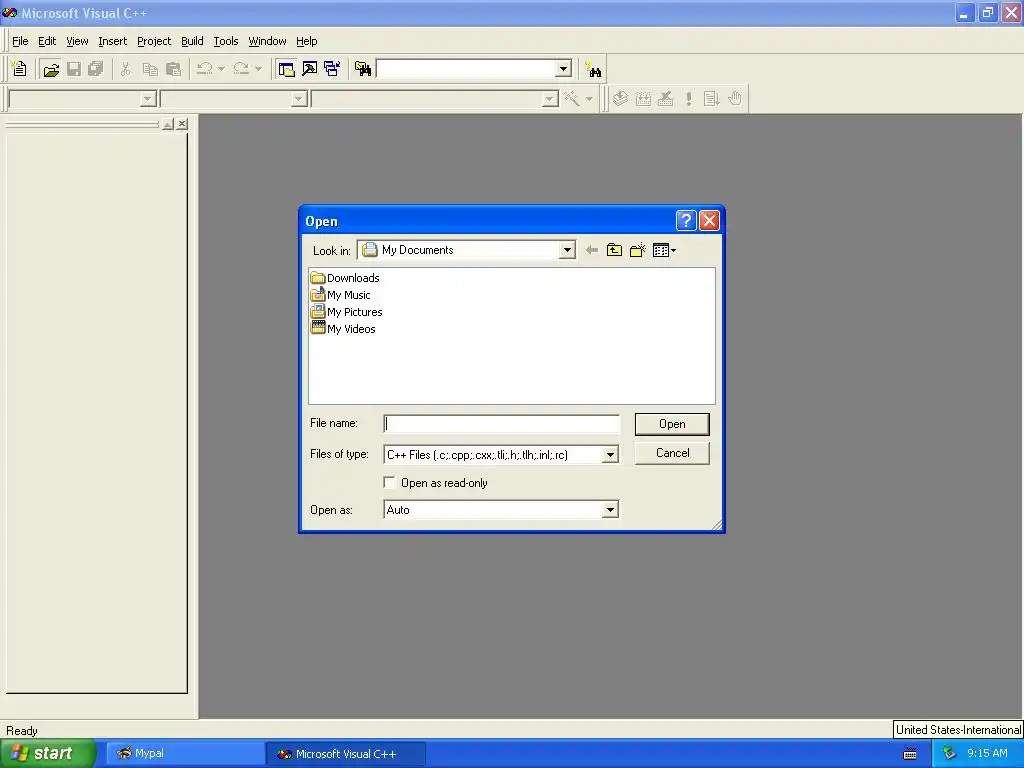Open the File menu
This screenshot has height=768, width=1024.
(20, 41)
